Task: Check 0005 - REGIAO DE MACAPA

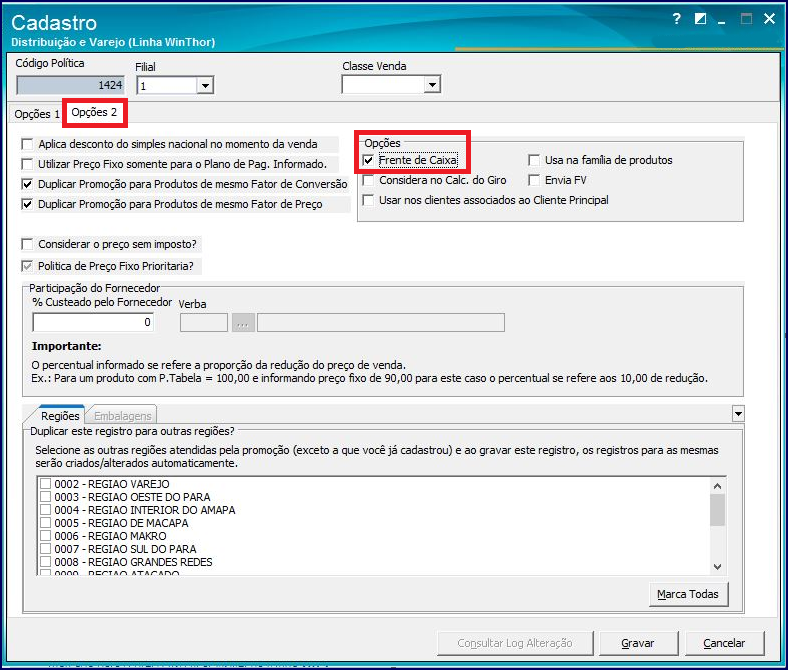Action: (46, 523)
